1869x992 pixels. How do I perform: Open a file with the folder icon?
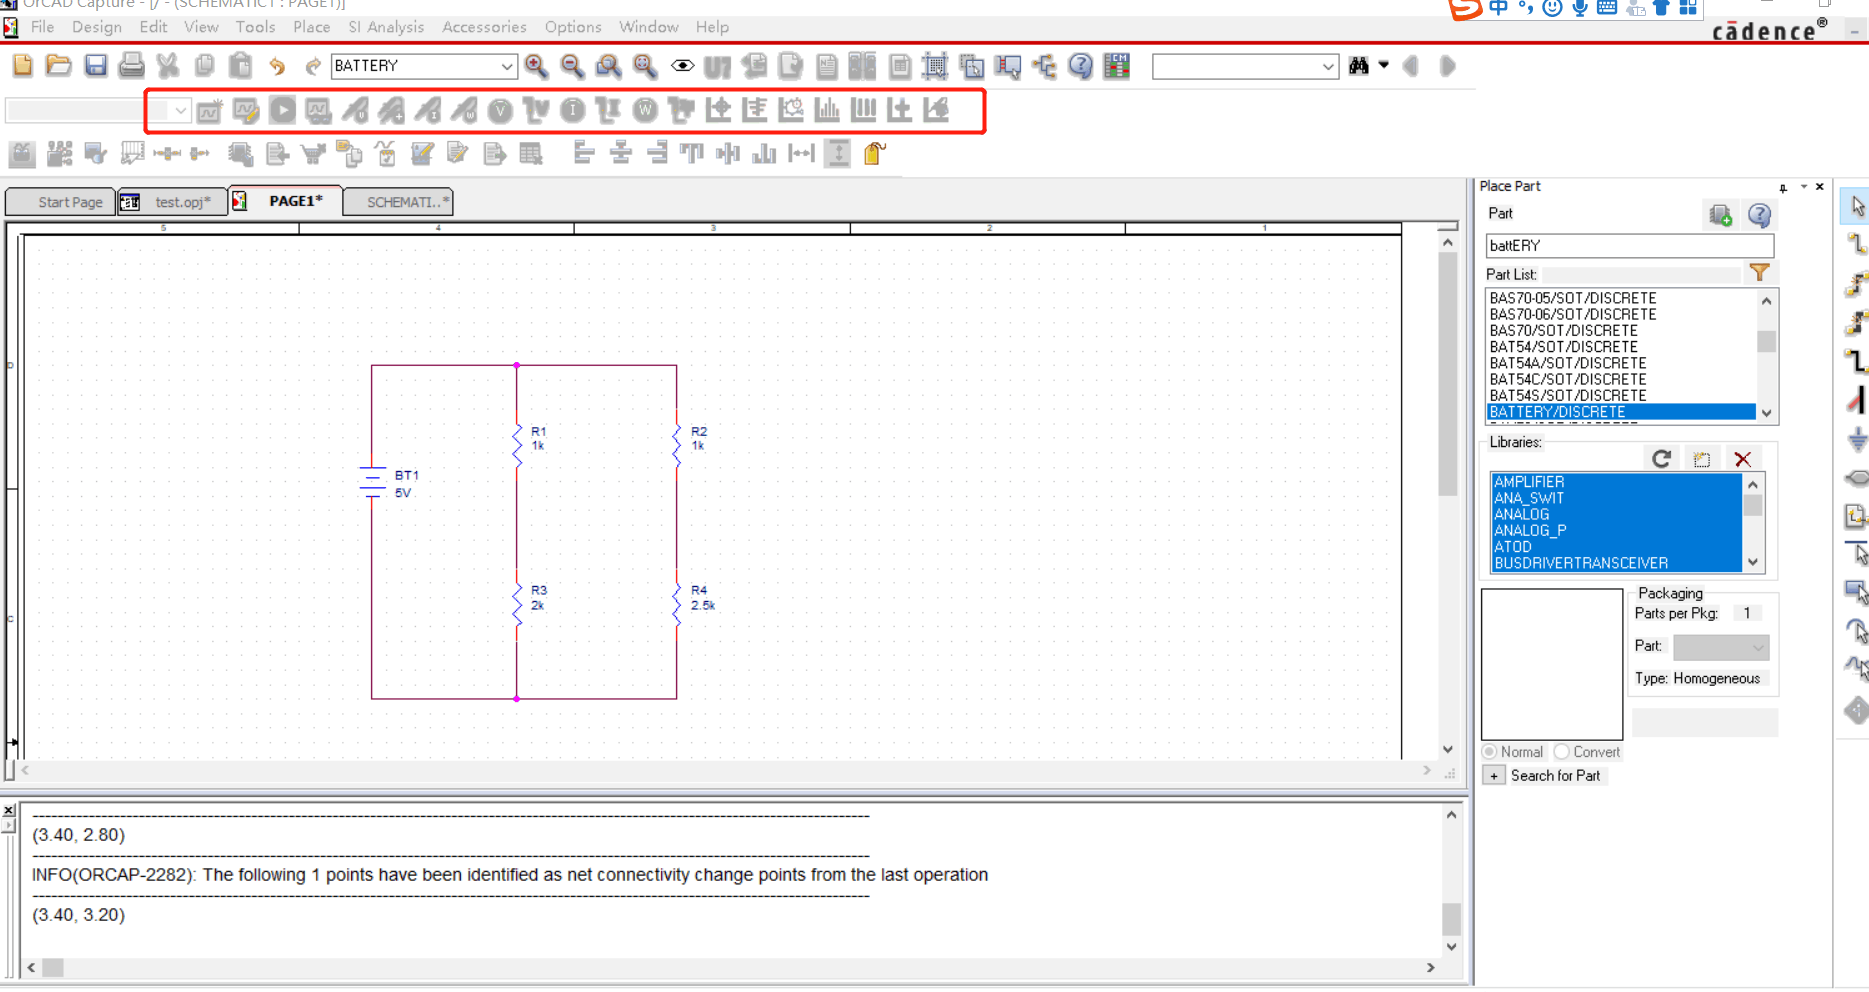(x=59, y=66)
